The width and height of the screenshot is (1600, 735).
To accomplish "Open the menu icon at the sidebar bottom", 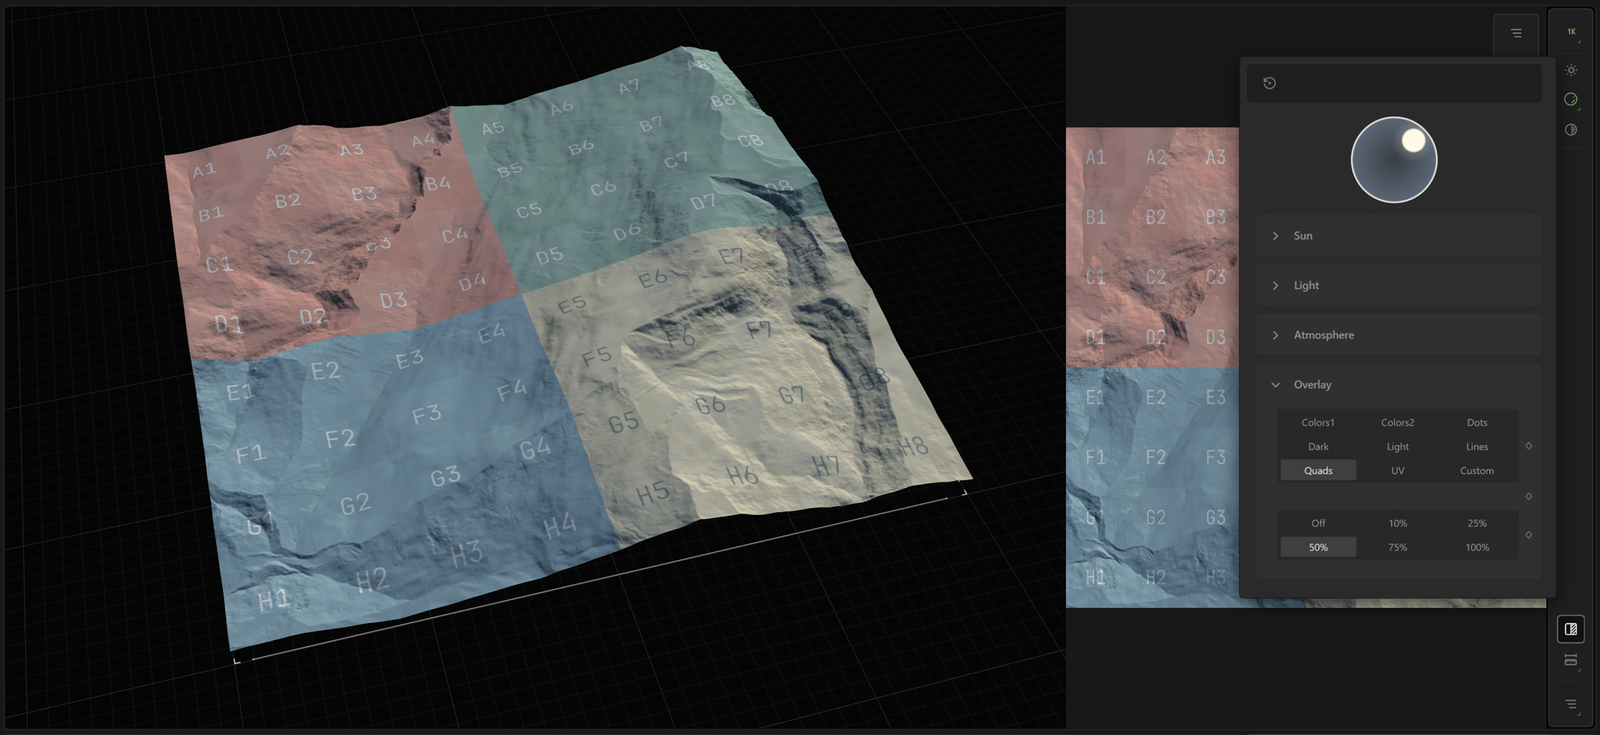I will [1571, 704].
